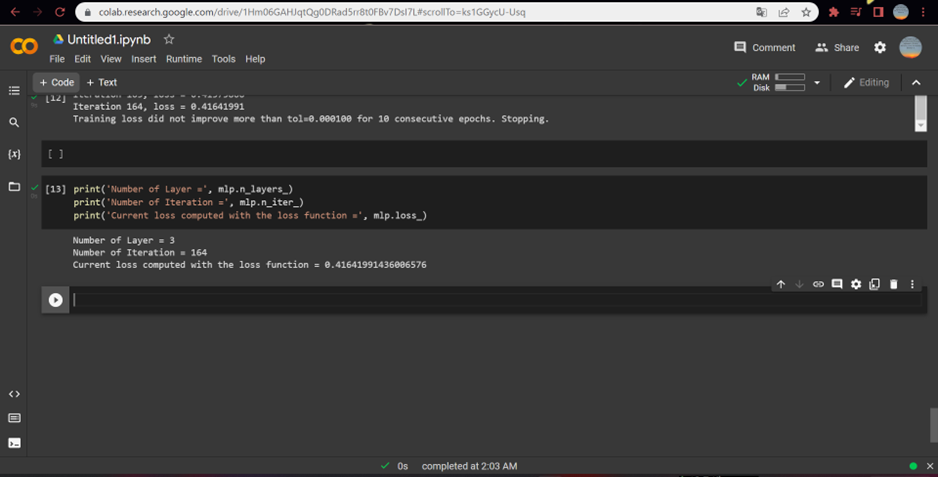Add a new Code cell
Viewport: 938px width, 477px height.
56,83
